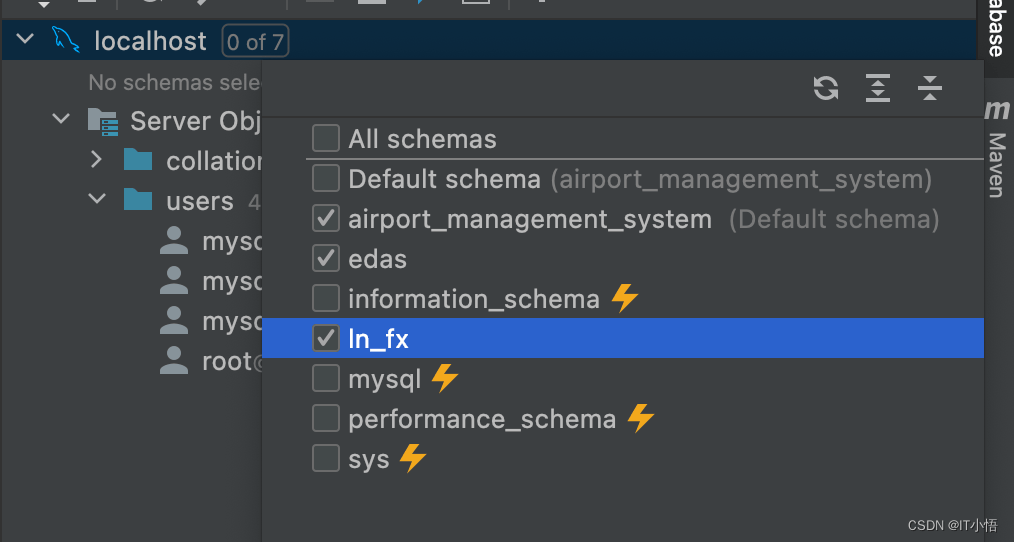Click the users folder icon
This screenshot has height=542, width=1014.
coord(138,200)
